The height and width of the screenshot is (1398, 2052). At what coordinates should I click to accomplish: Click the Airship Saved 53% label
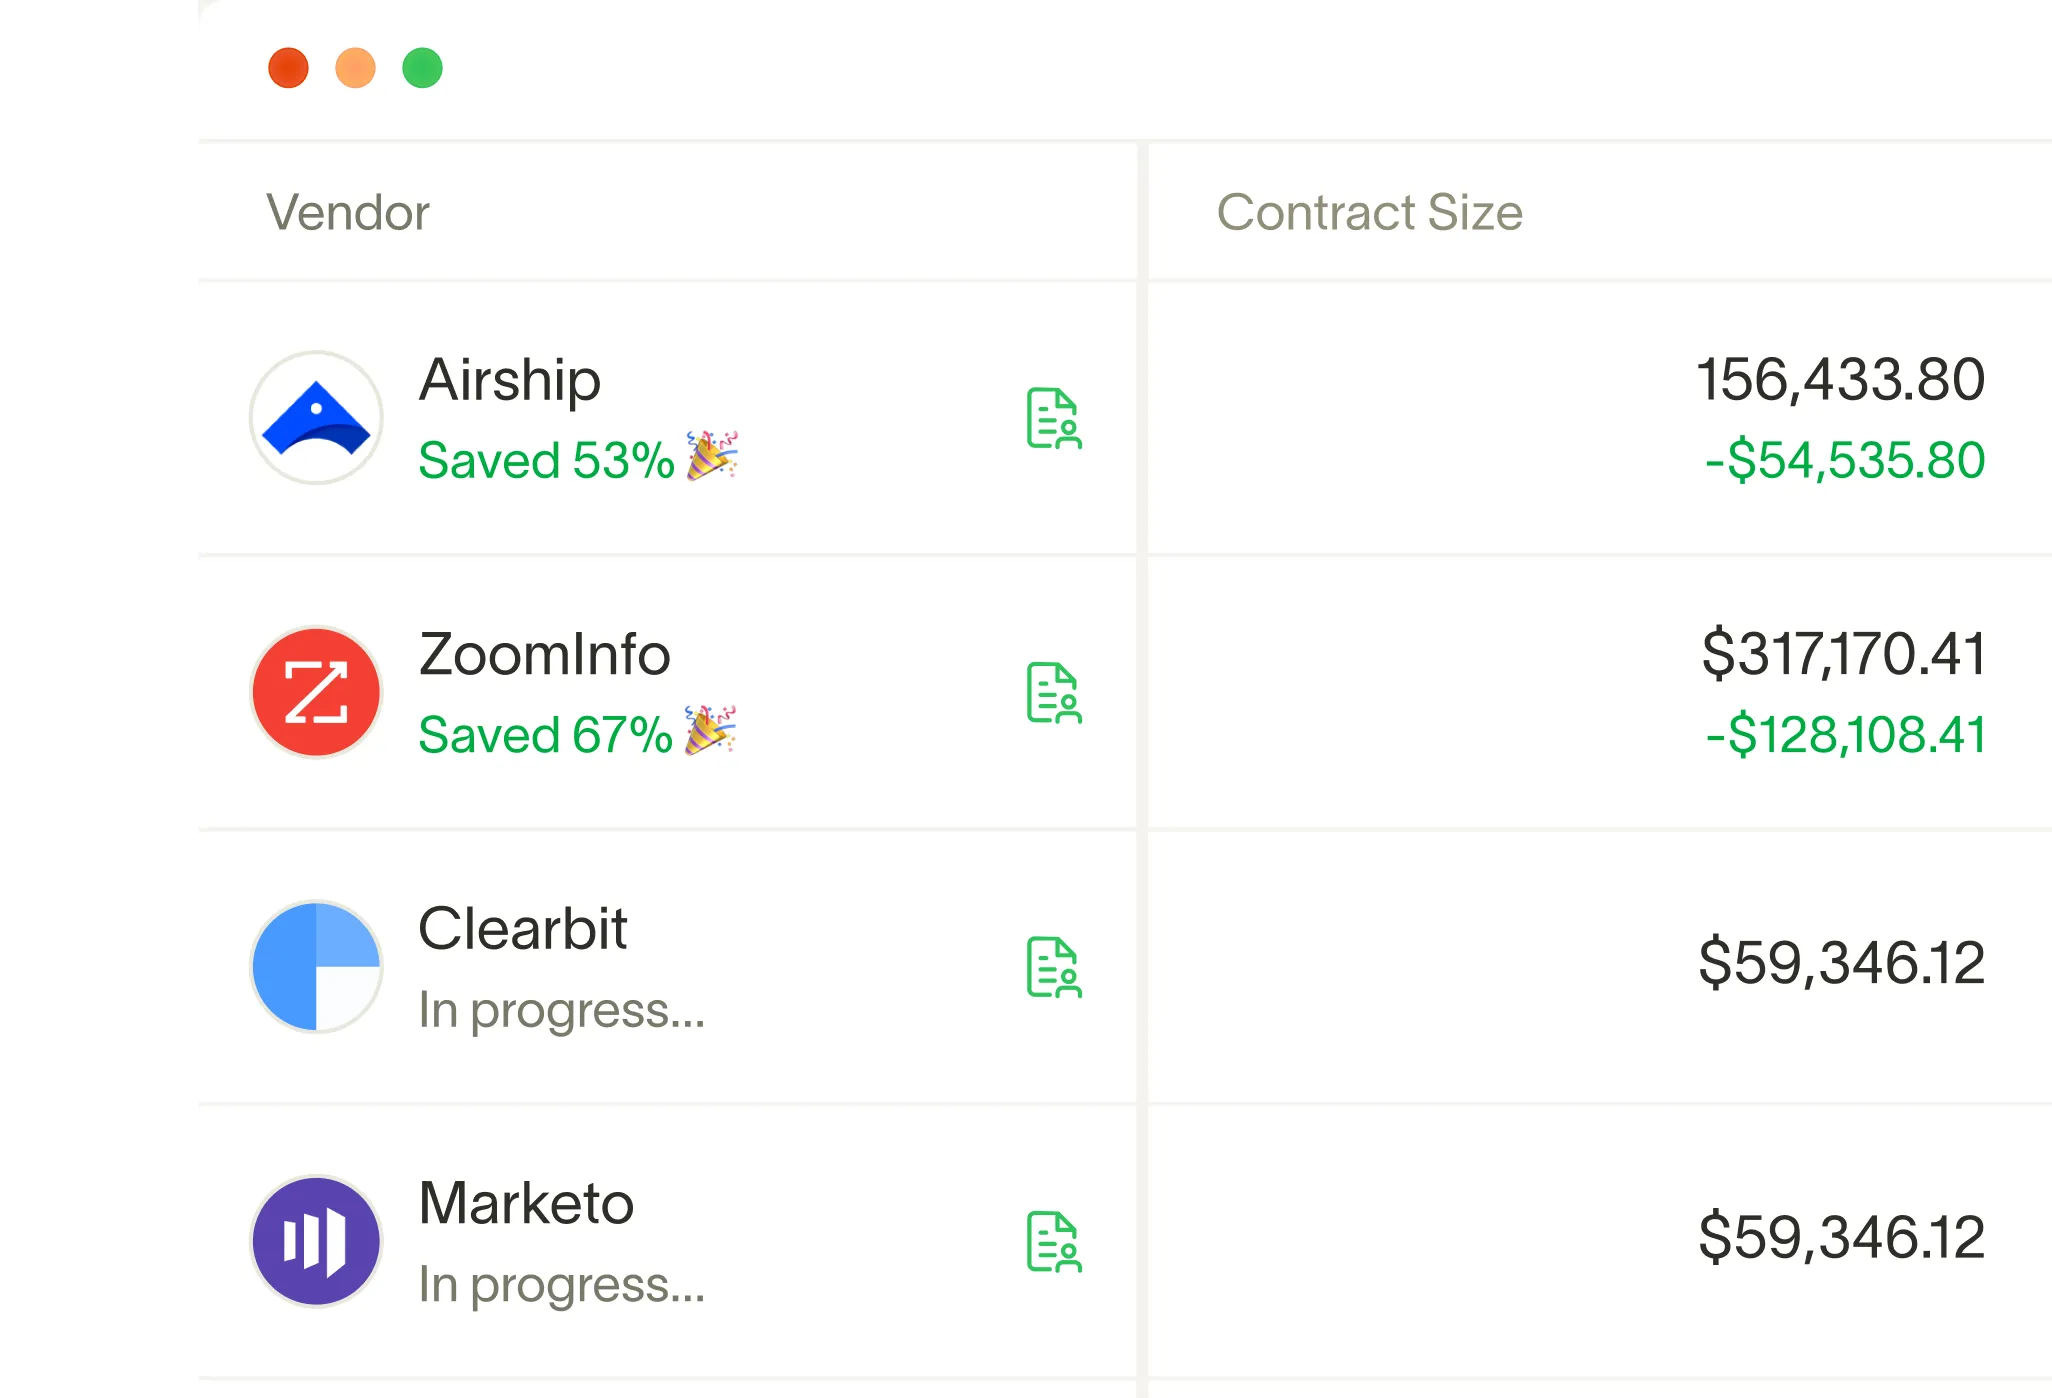click(548, 460)
